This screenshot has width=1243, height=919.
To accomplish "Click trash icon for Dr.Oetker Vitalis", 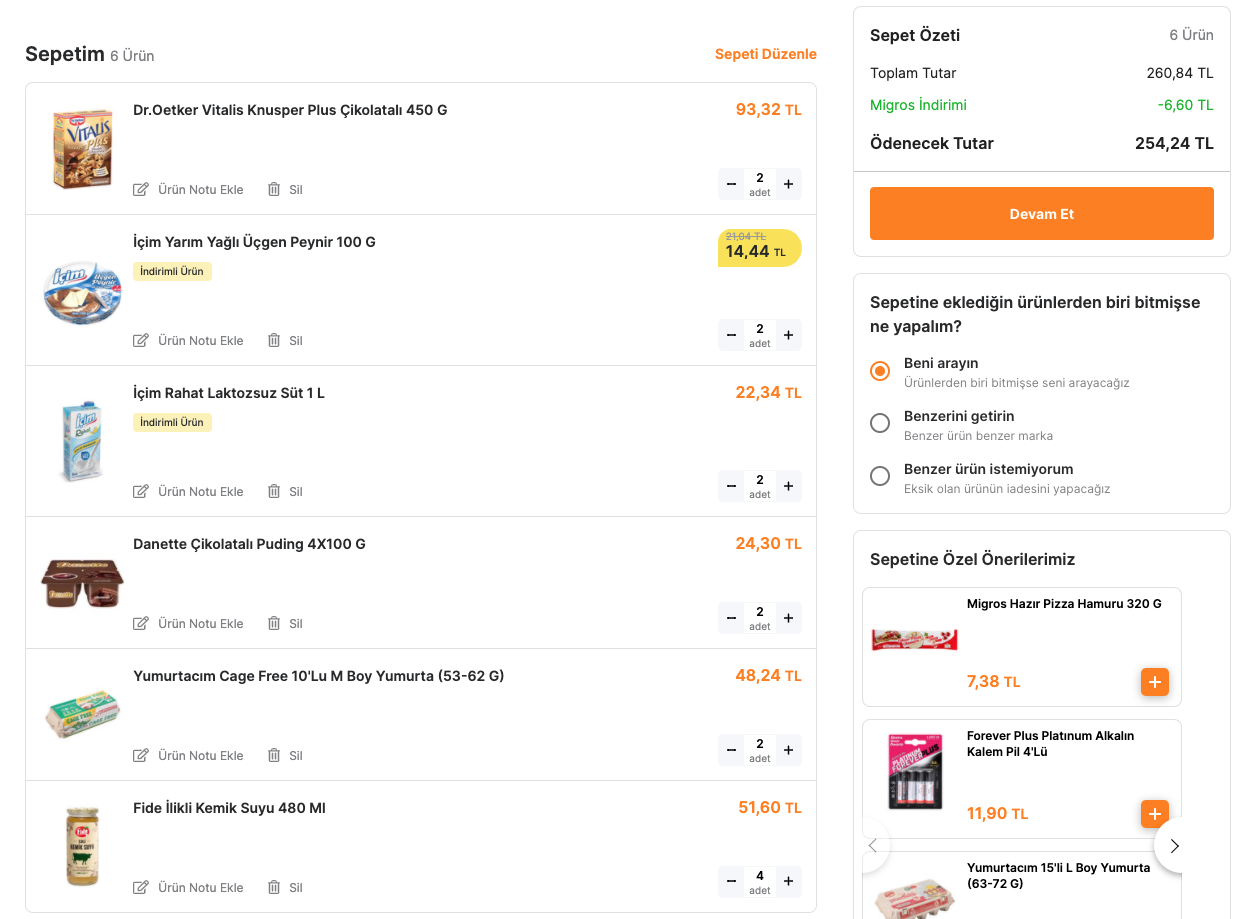I will click(x=274, y=189).
